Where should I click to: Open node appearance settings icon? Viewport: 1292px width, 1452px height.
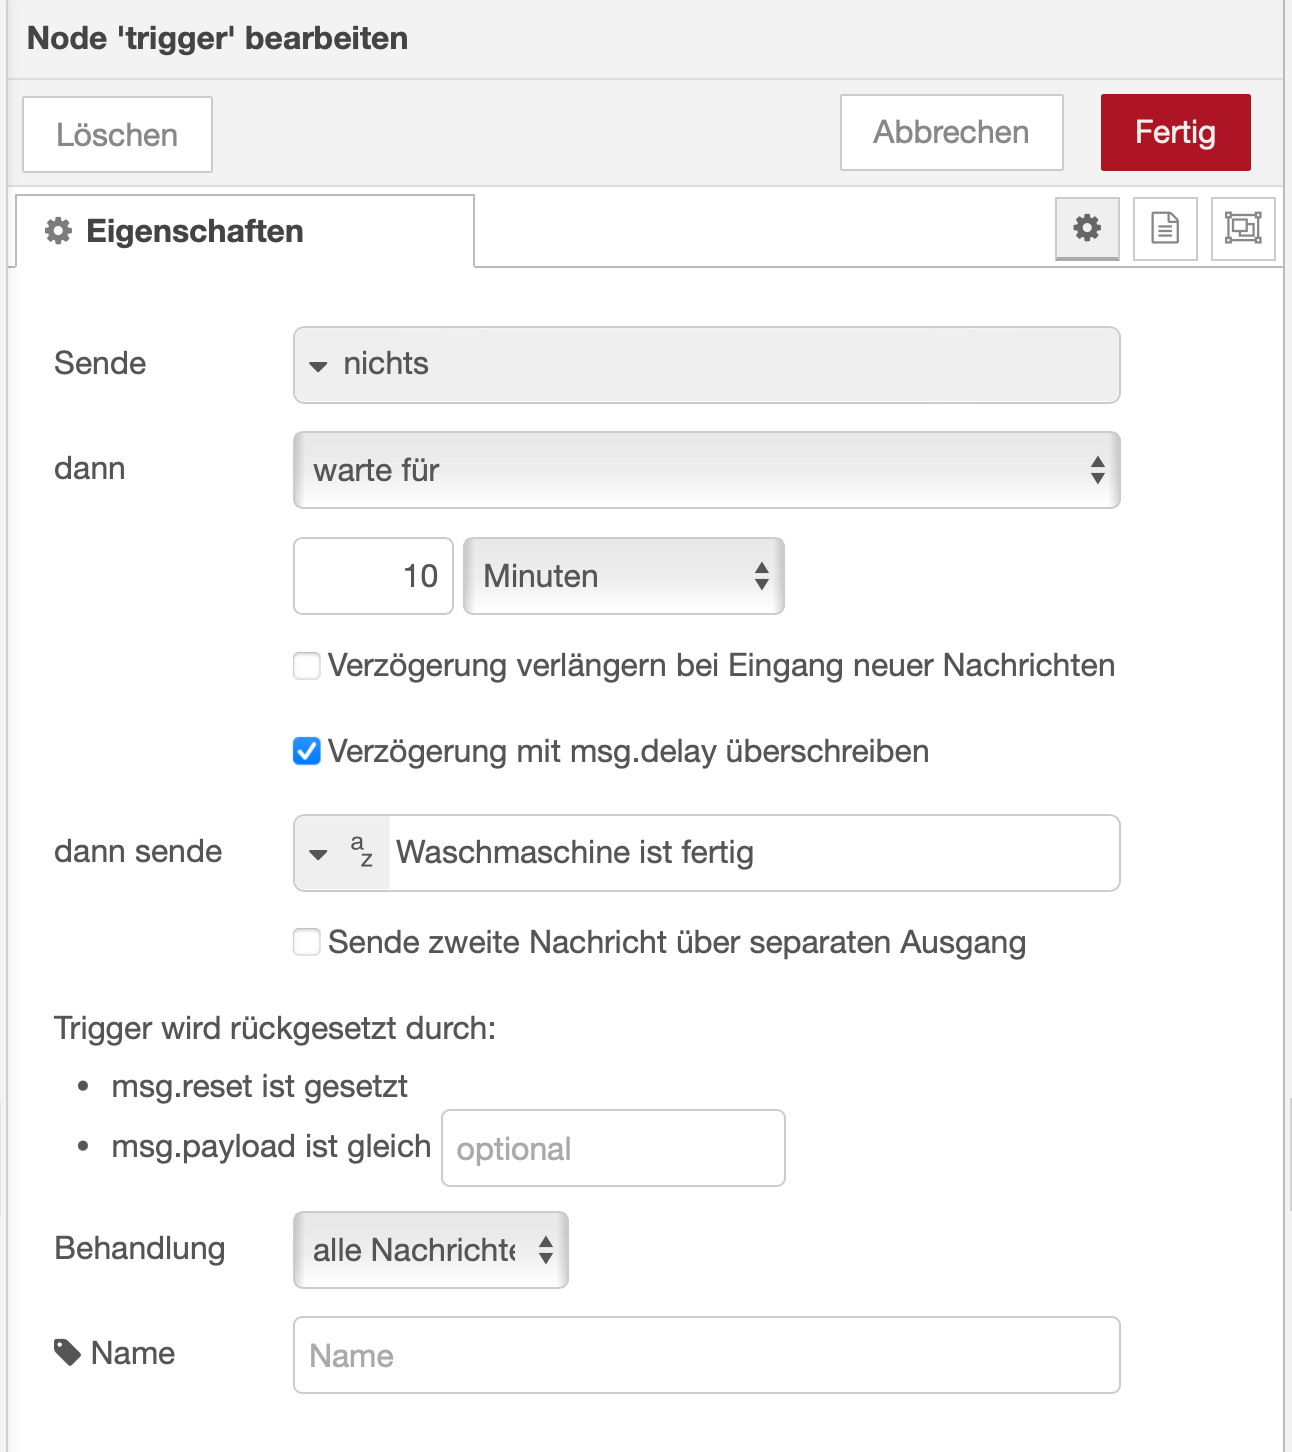coord(1243,228)
